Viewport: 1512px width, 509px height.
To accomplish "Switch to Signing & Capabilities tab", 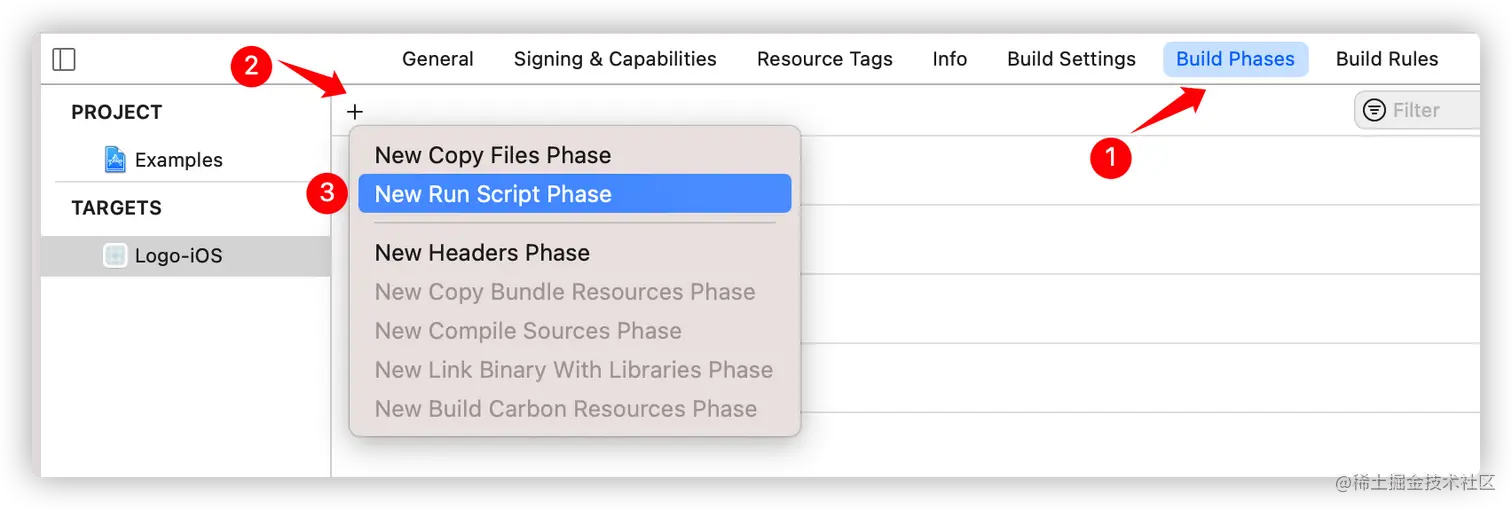I will click(x=615, y=59).
